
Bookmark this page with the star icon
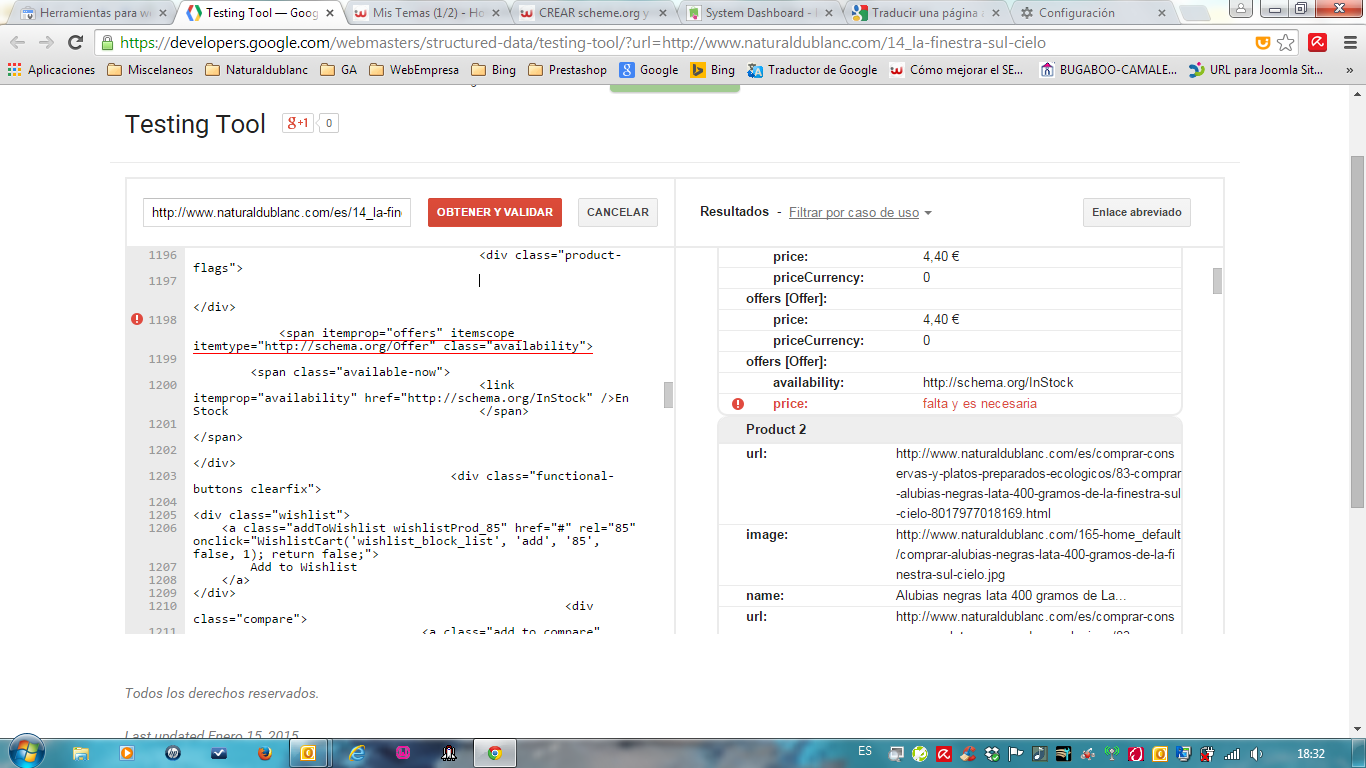(x=1287, y=43)
